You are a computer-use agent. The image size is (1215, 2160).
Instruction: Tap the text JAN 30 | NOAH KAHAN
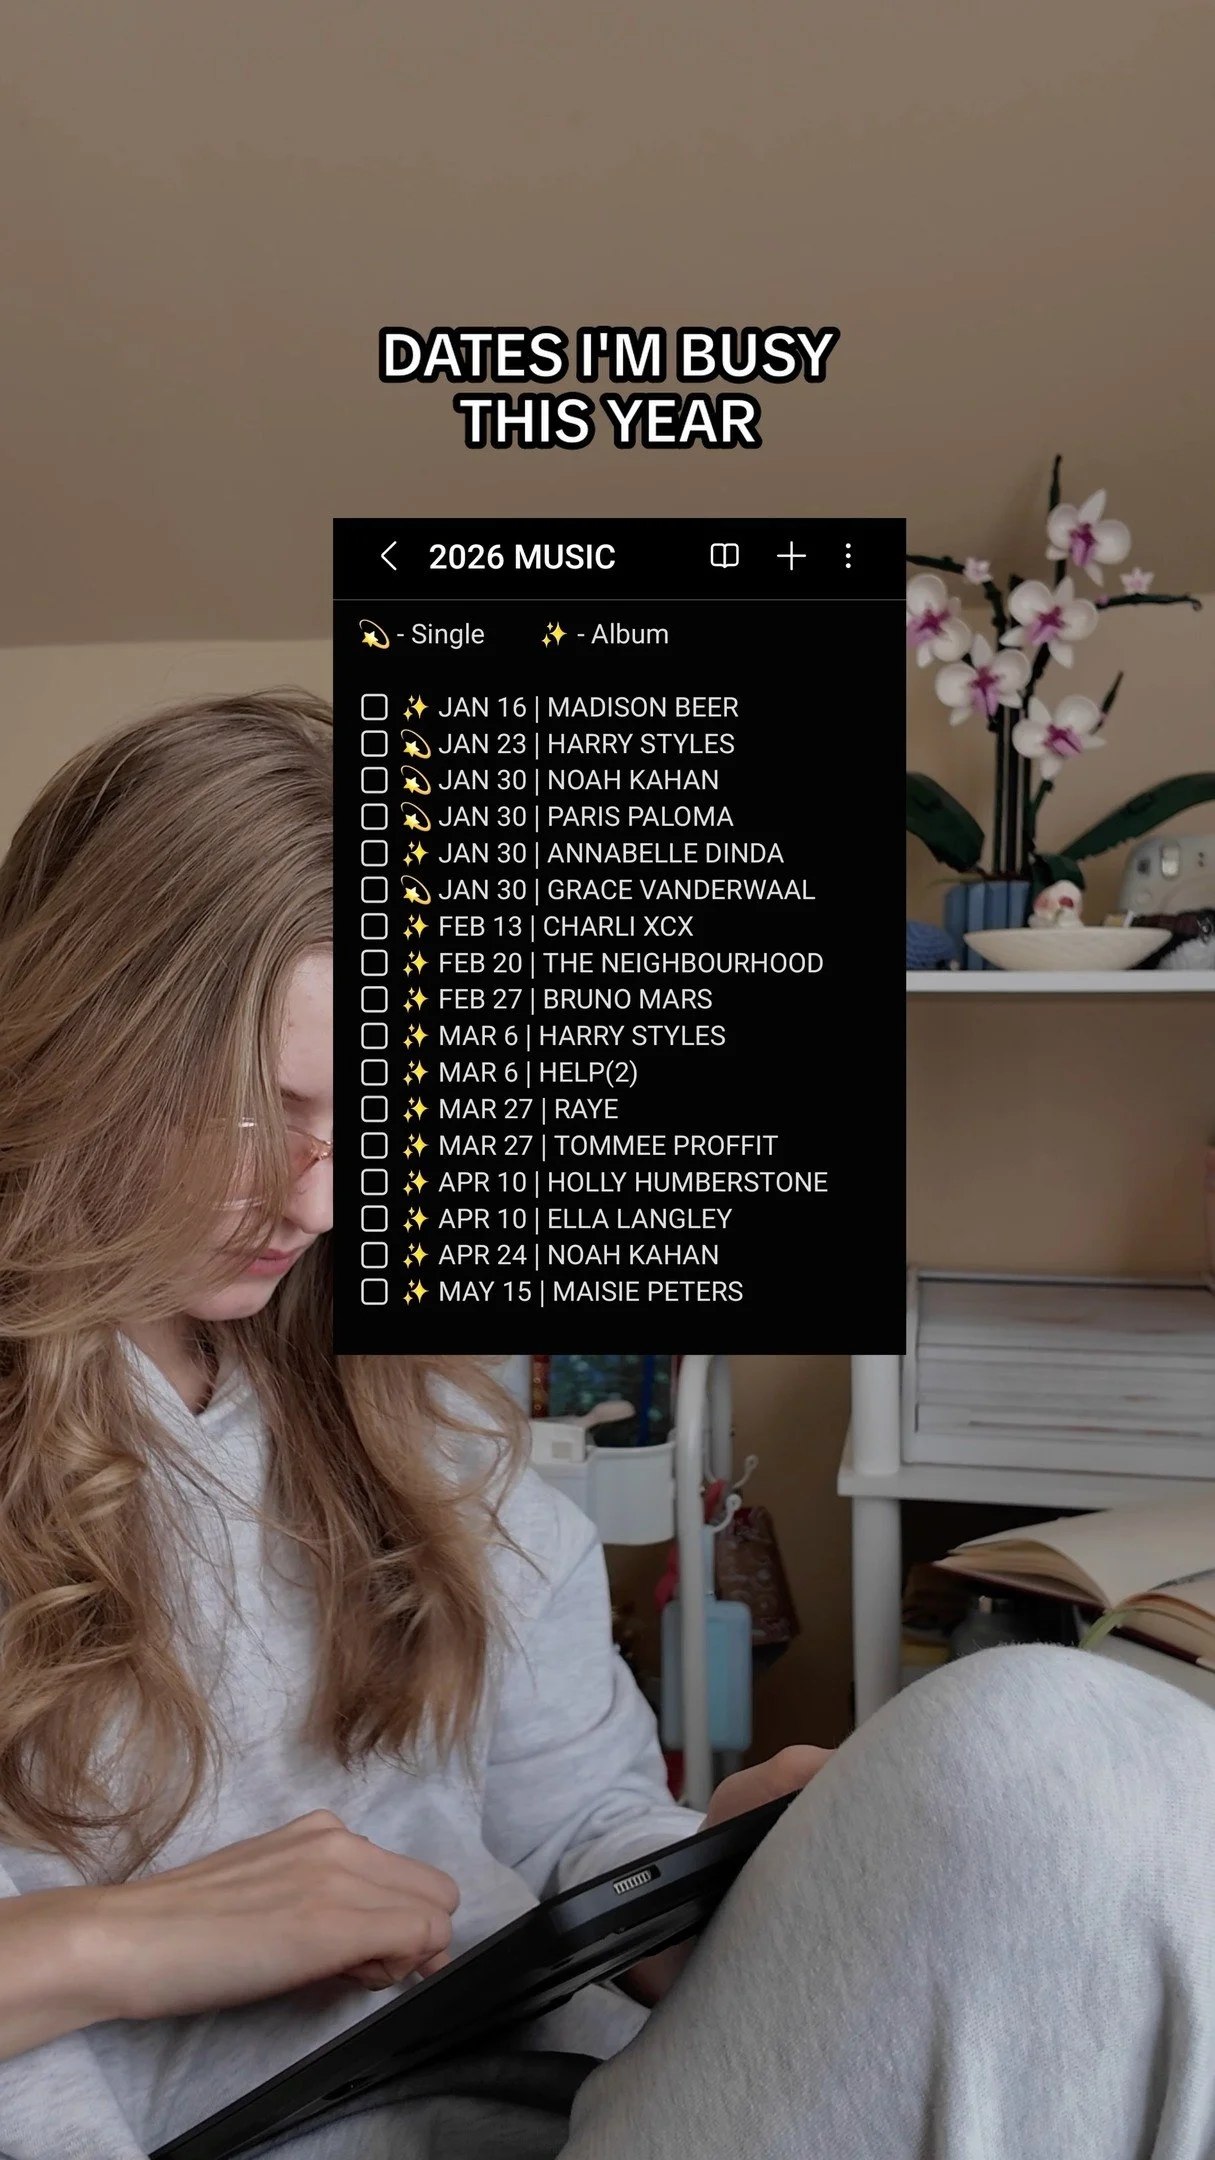[x=578, y=780]
